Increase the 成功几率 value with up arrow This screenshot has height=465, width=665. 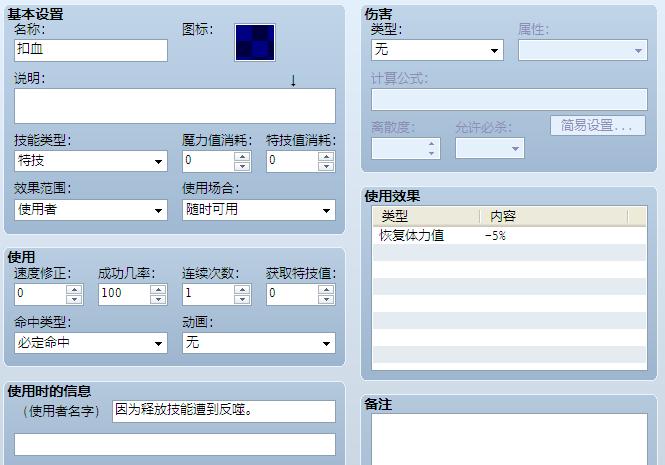point(158,289)
